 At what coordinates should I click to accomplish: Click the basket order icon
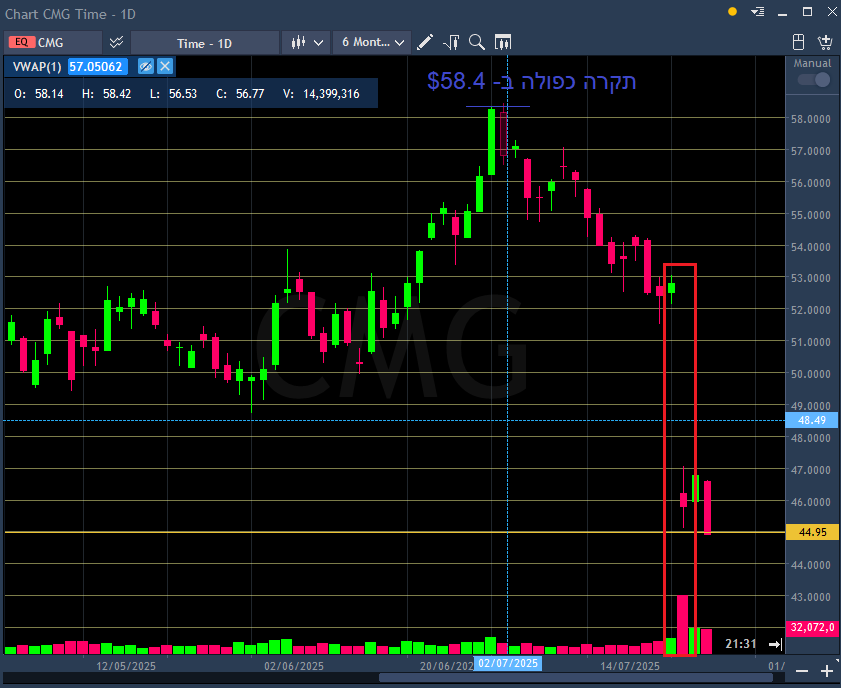(x=824, y=42)
